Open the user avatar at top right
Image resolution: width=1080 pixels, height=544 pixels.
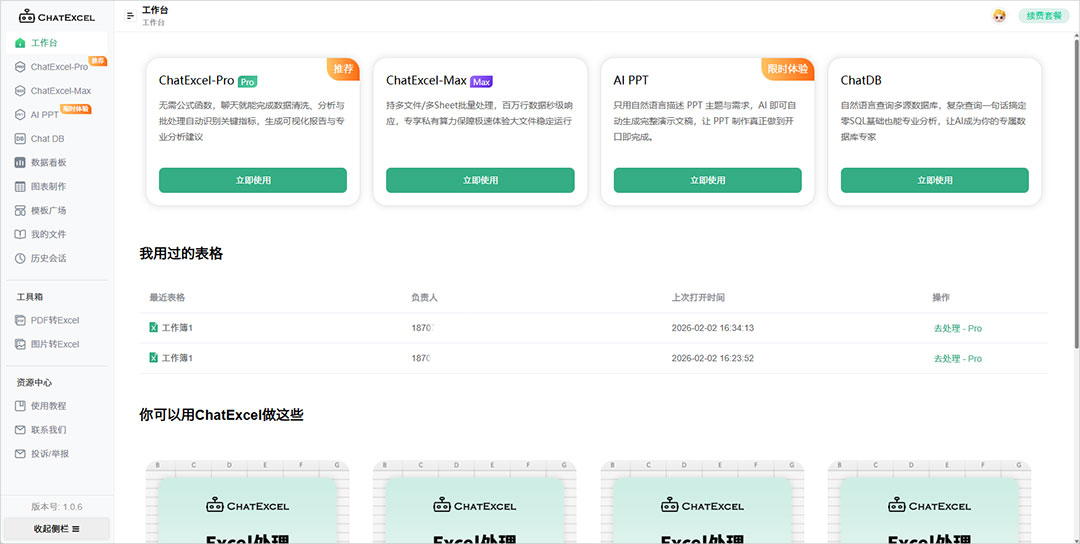[999, 16]
